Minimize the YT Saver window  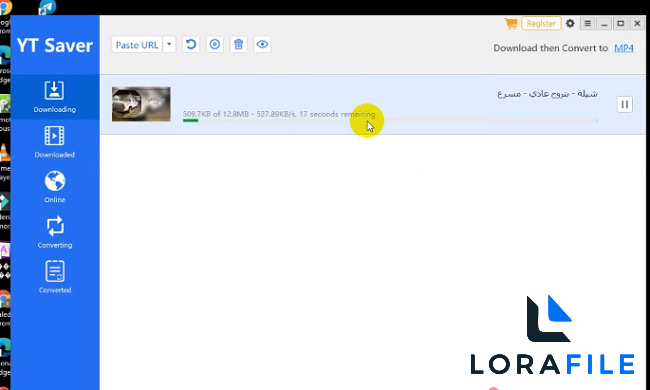604,24
